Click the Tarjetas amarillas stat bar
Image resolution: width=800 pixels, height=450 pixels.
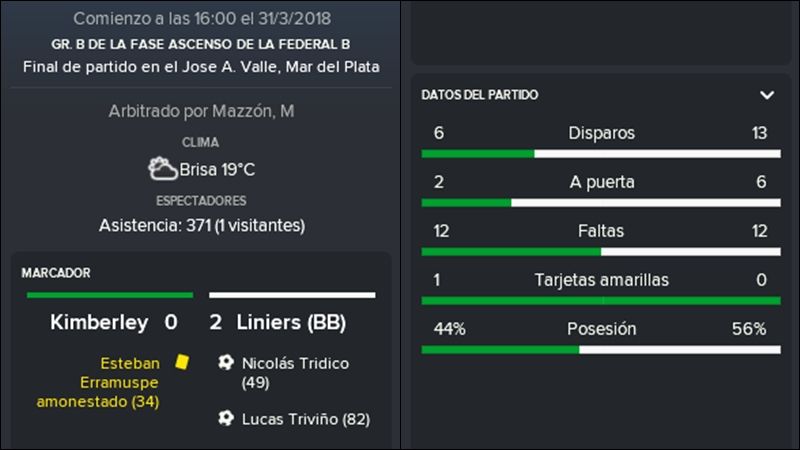coord(601,301)
